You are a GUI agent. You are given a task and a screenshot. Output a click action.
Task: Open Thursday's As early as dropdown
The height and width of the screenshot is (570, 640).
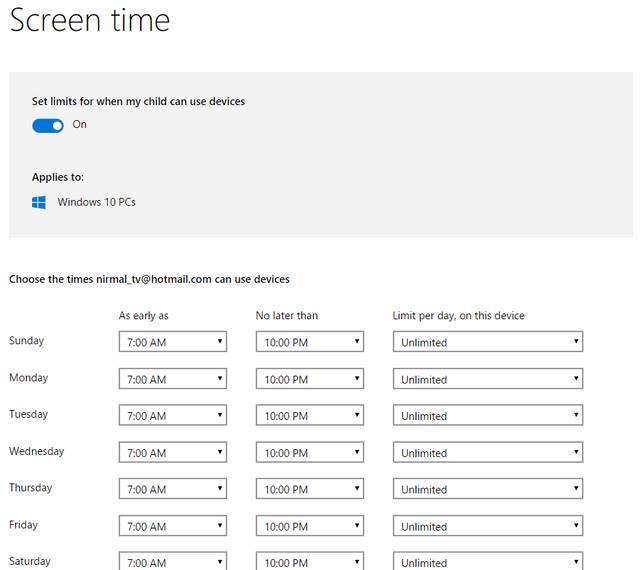[x=173, y=489]
